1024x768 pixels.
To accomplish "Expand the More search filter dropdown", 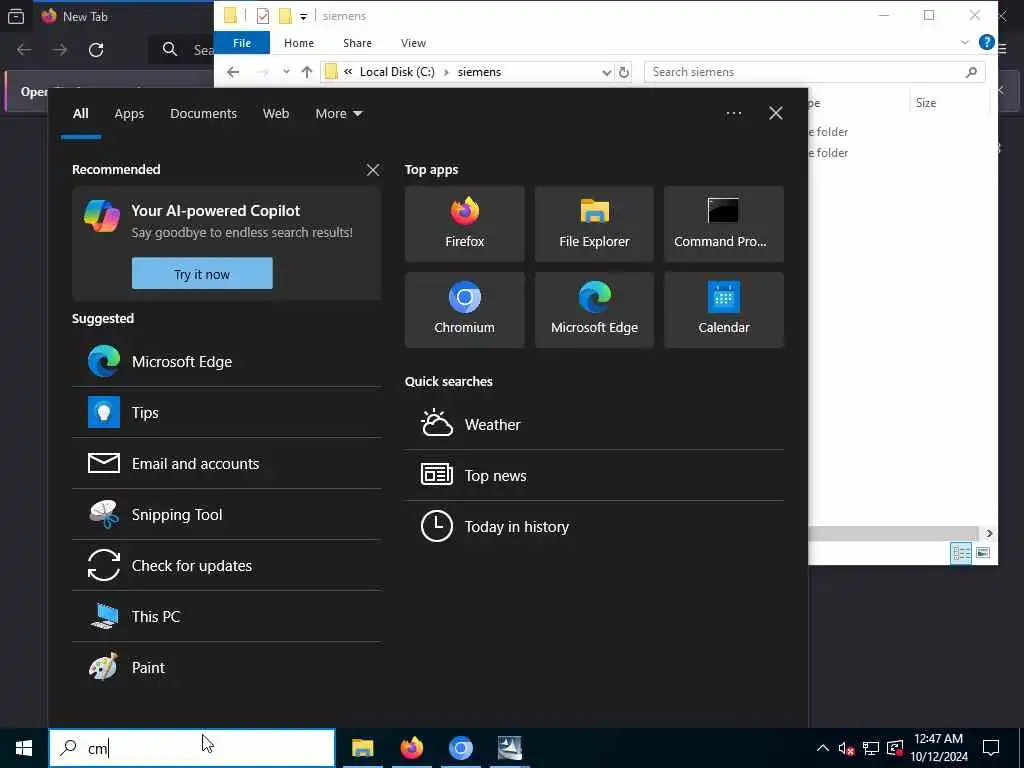I will click(338, 113).
